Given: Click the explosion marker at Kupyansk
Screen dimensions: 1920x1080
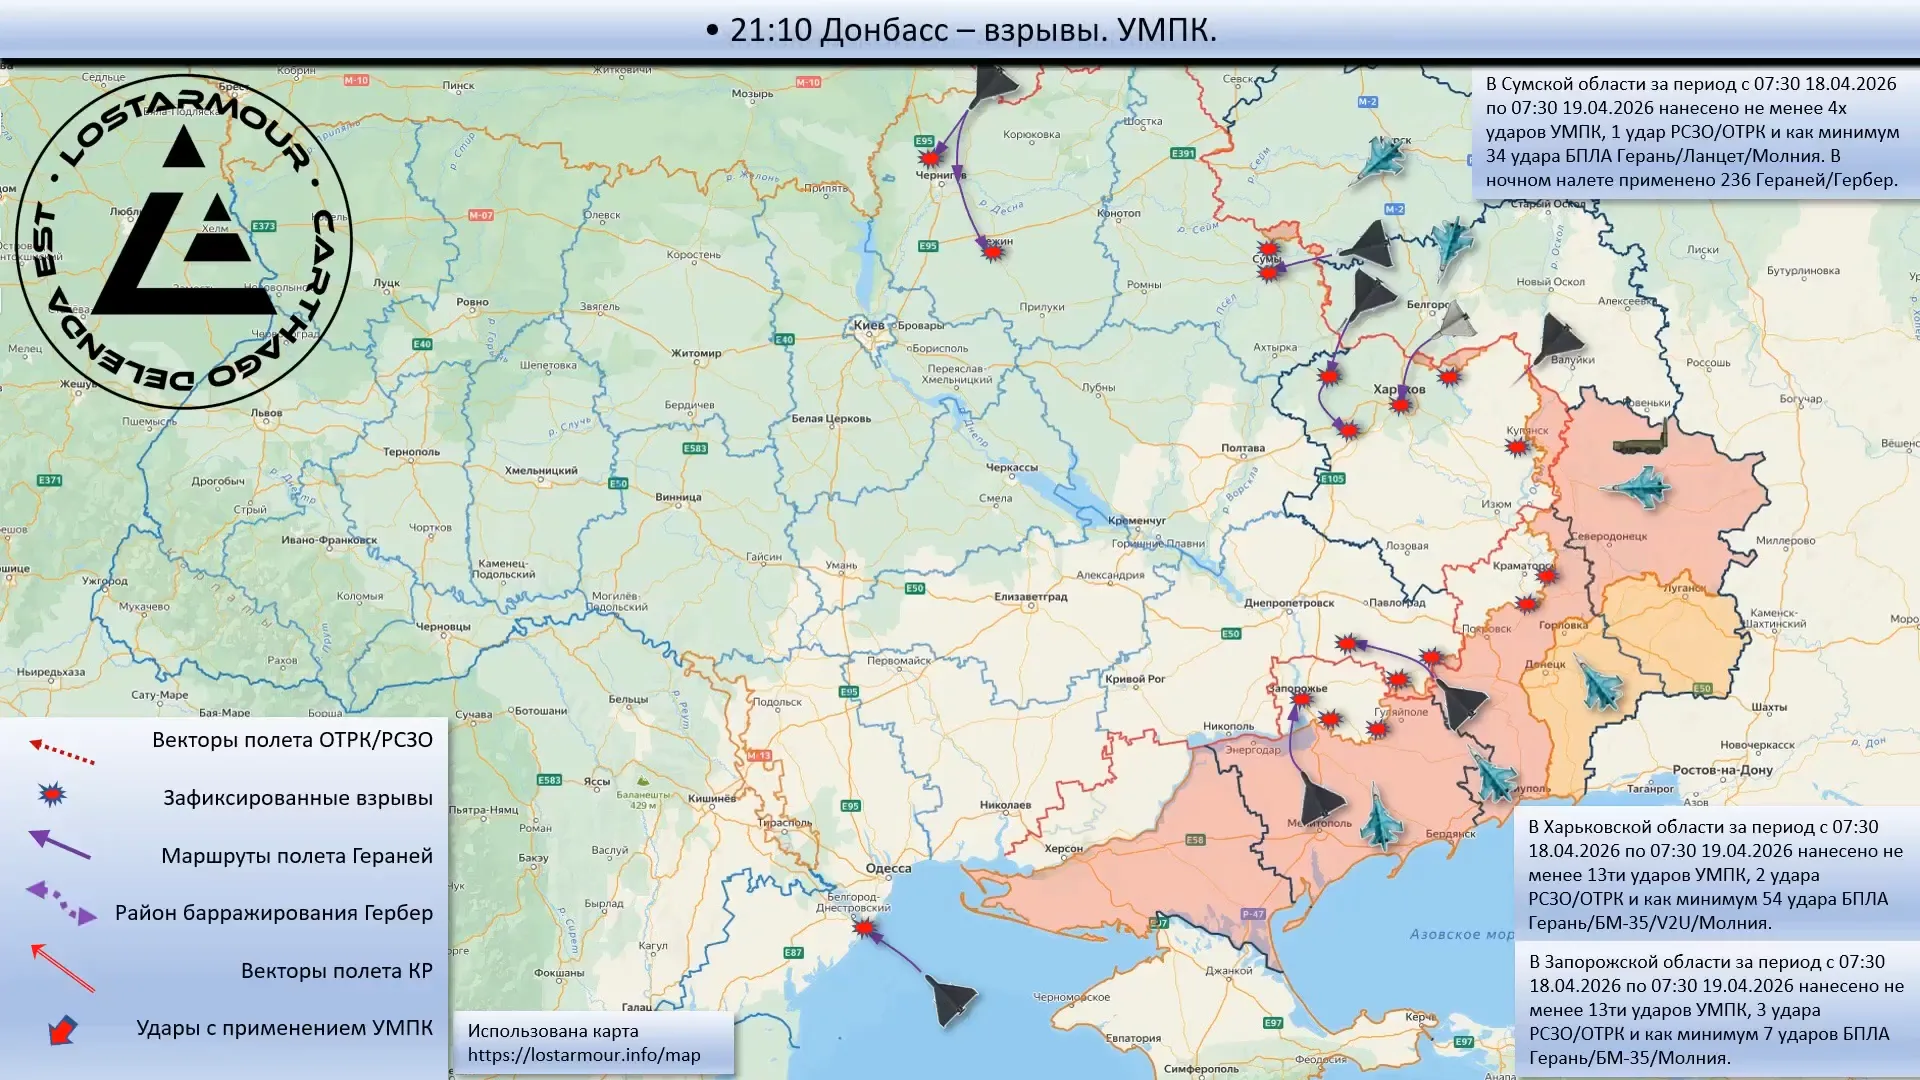Looking at the screenshot, I should [x=1518, y=446].
